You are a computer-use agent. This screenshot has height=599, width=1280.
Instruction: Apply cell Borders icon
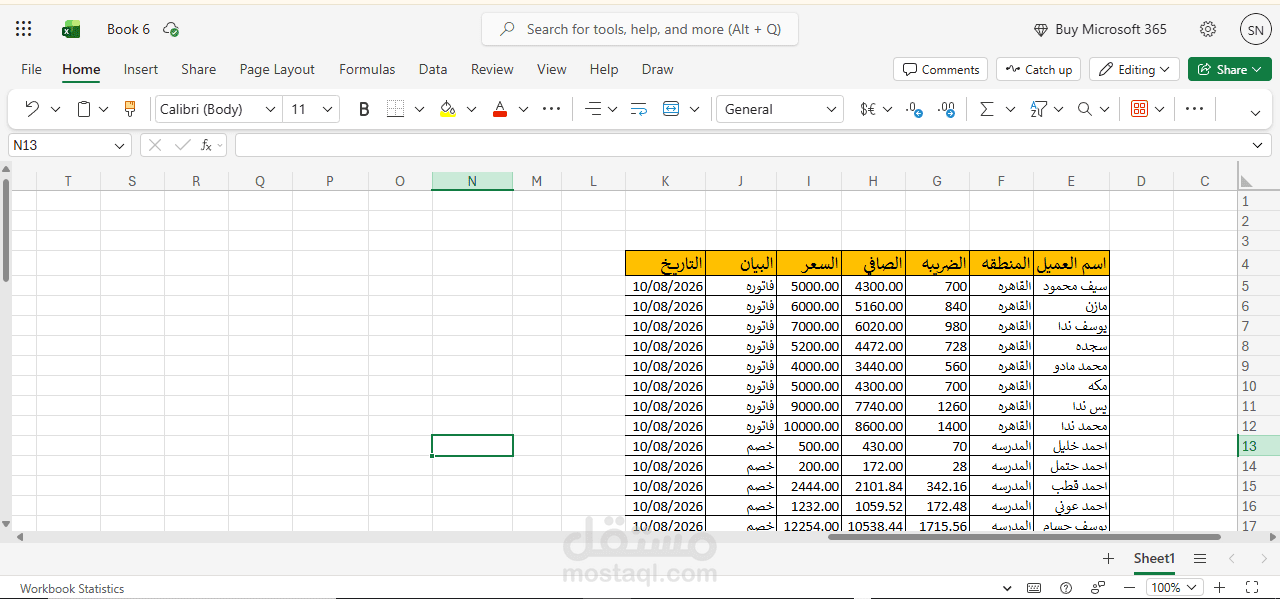pyautogui.click(x=396, y=109)
